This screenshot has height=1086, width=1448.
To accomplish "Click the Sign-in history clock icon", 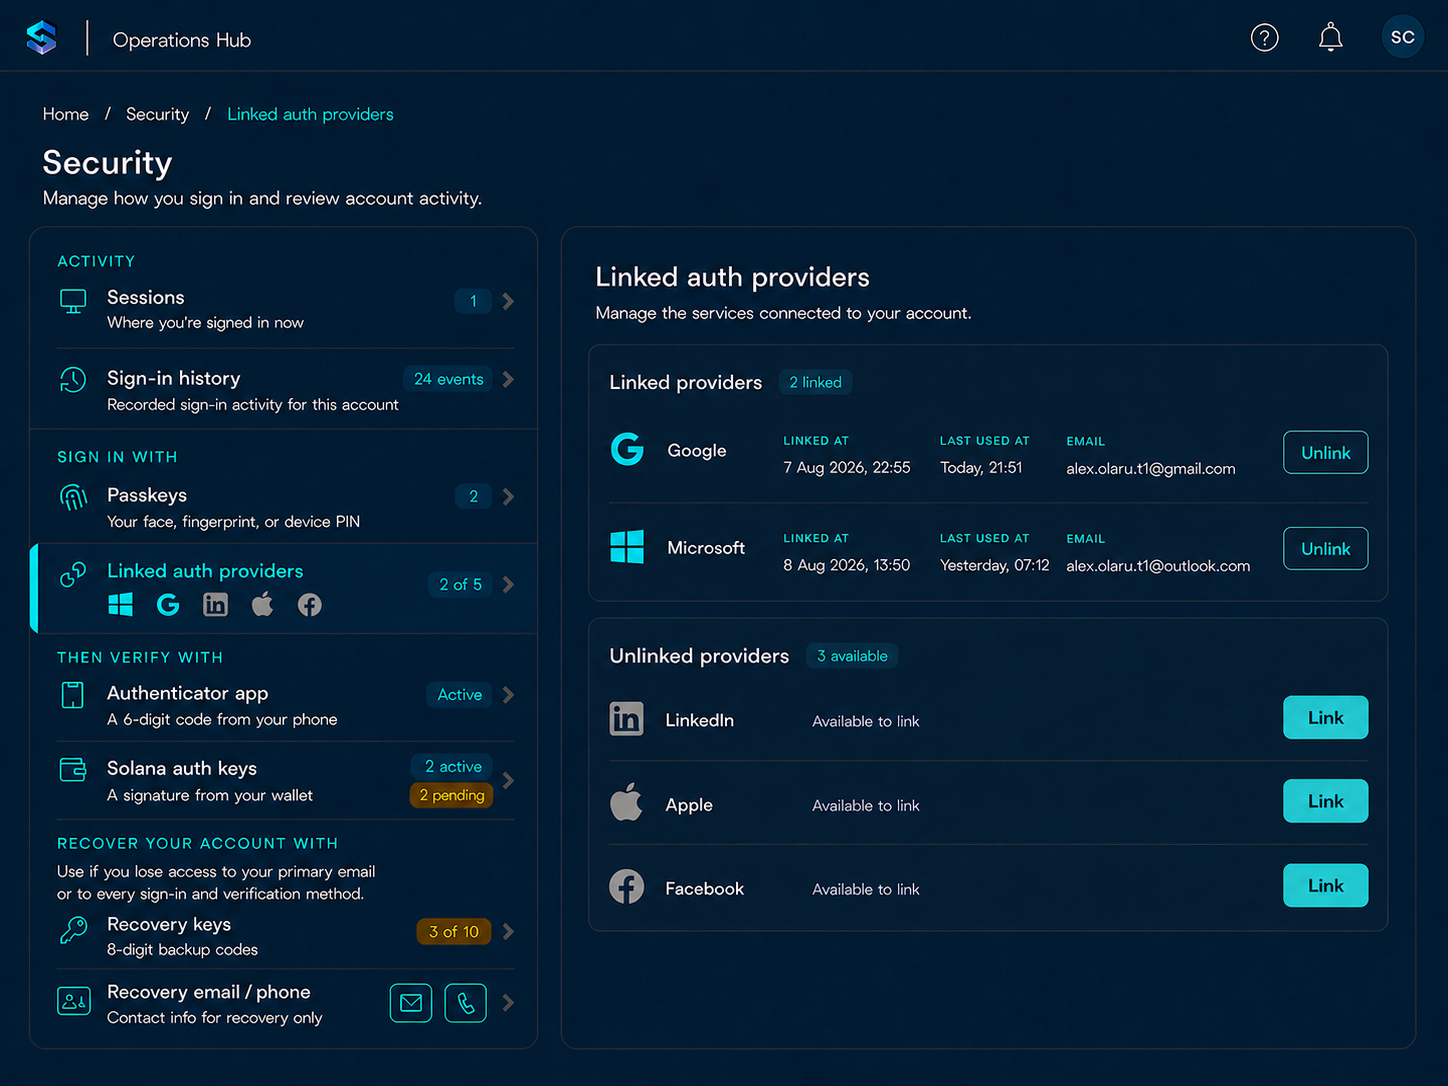I will pos(73,380).
